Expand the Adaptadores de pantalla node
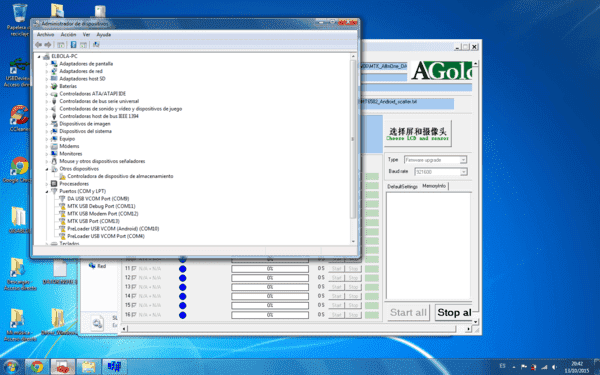 47,64
